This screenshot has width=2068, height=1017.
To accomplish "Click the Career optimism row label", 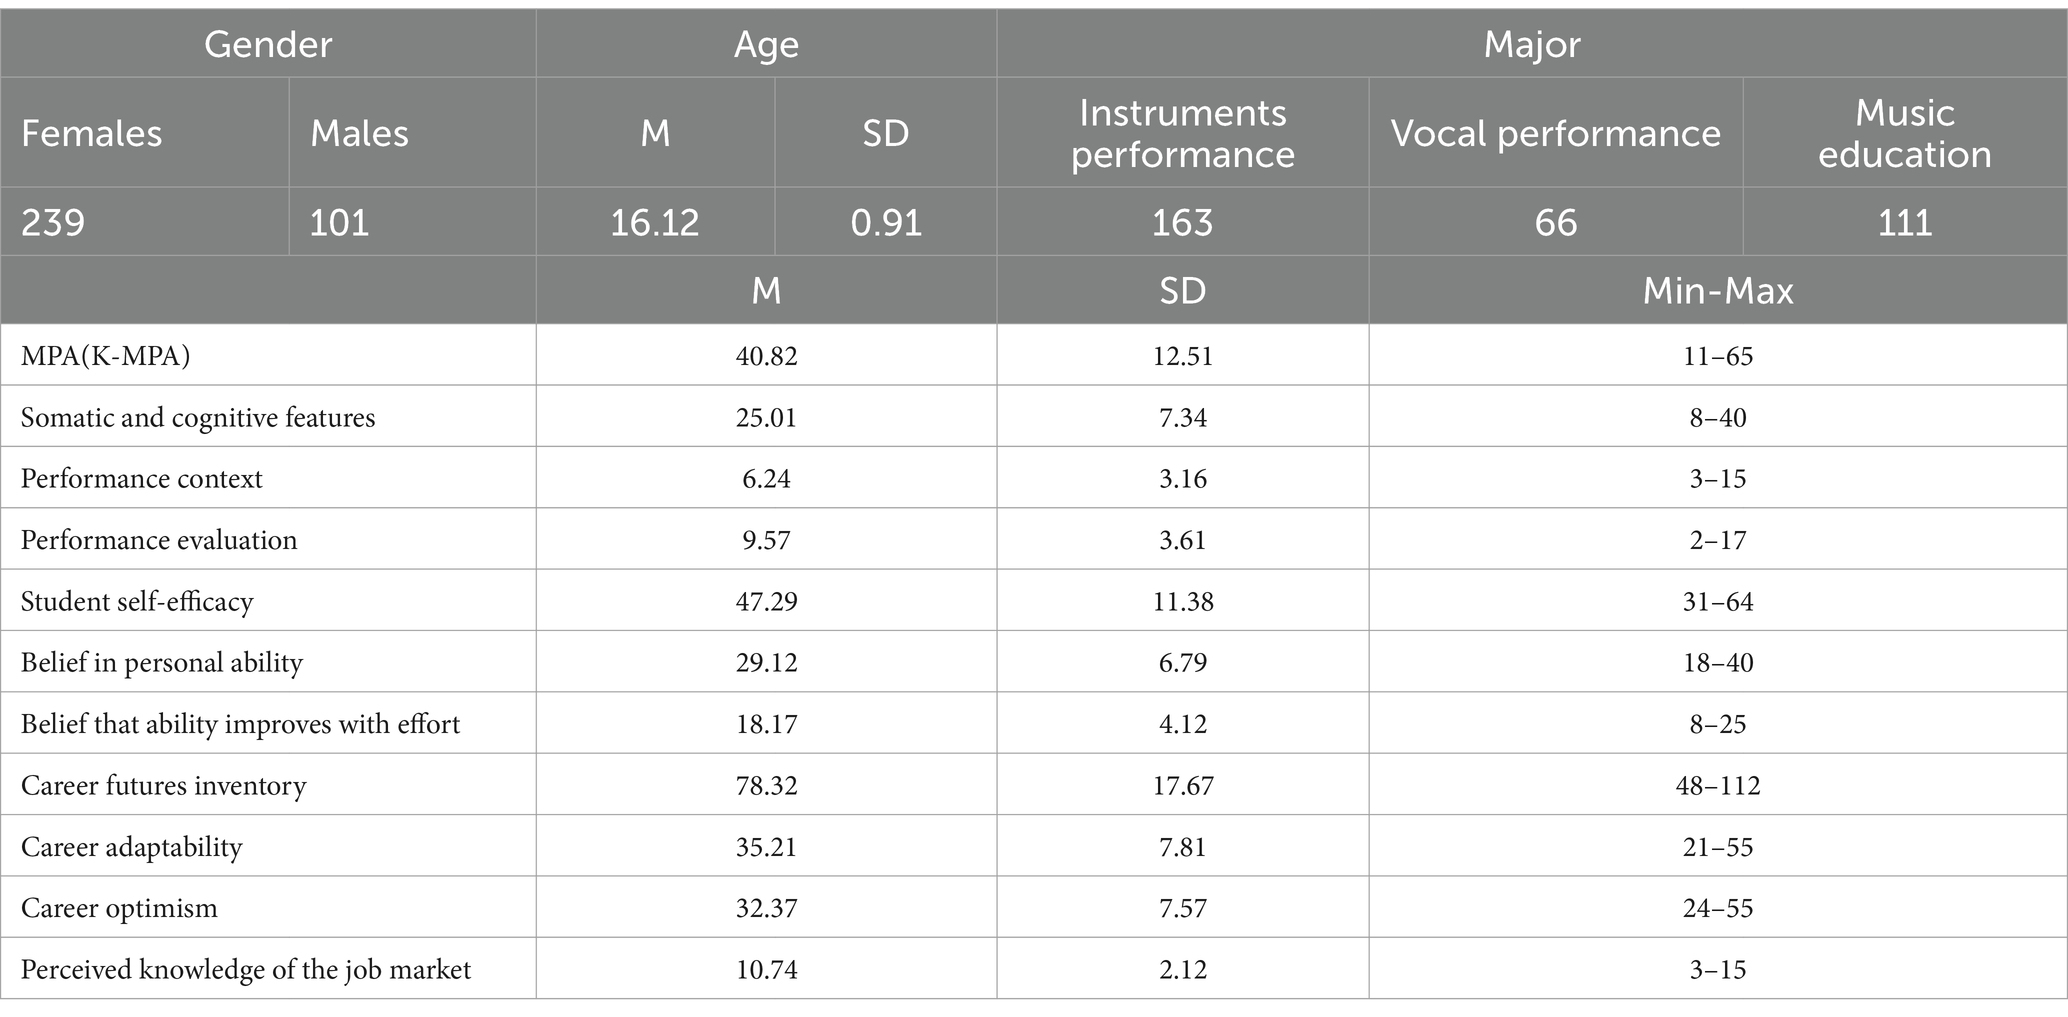I will pyautogui.click(x=119, y=908).
